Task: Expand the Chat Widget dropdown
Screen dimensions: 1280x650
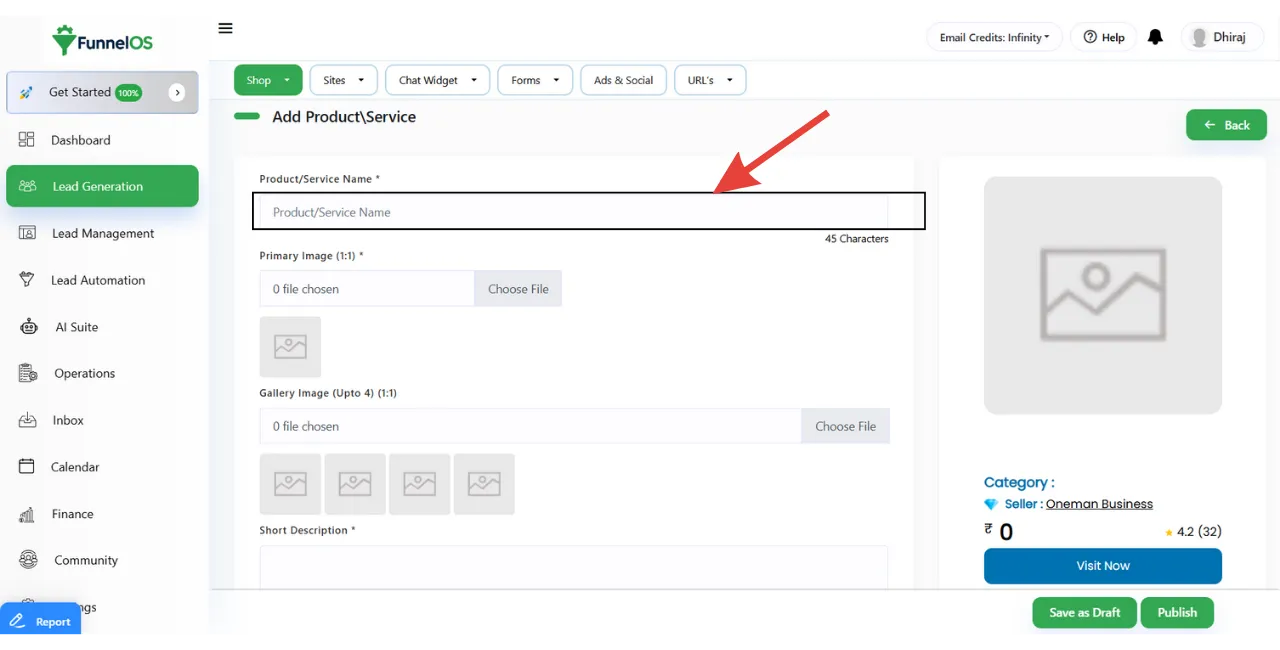Action: [x=437, y=80]
